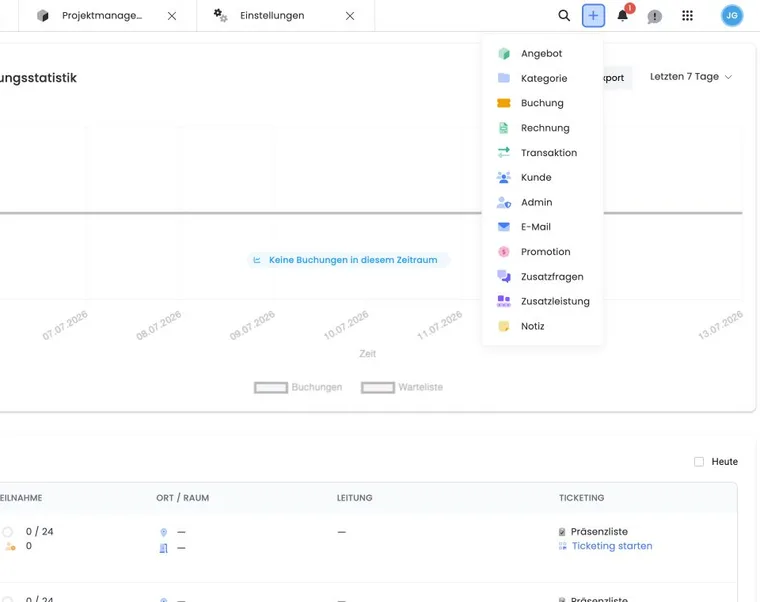The image size is (760, 602).
Task: Click the Zusatzfragen chat icon
Action: [504, 276]
